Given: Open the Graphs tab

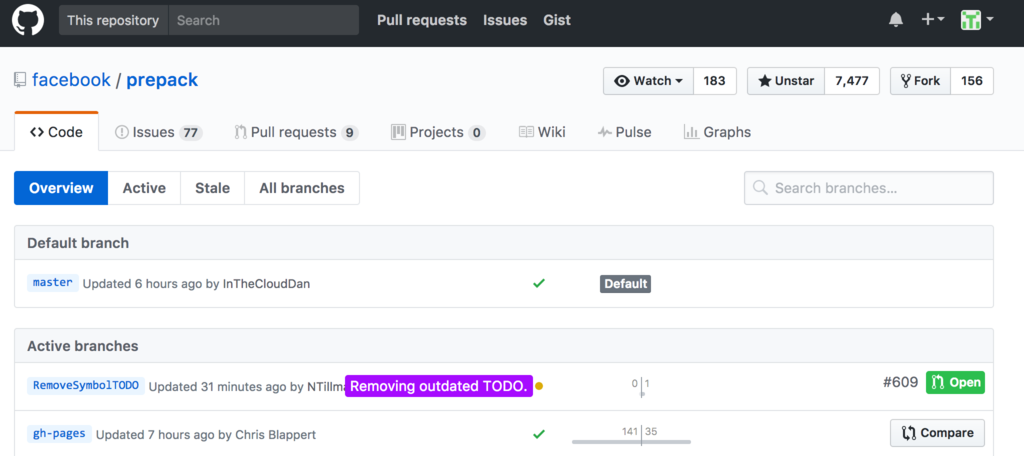Looking at the screenshot, I should 717,133.
